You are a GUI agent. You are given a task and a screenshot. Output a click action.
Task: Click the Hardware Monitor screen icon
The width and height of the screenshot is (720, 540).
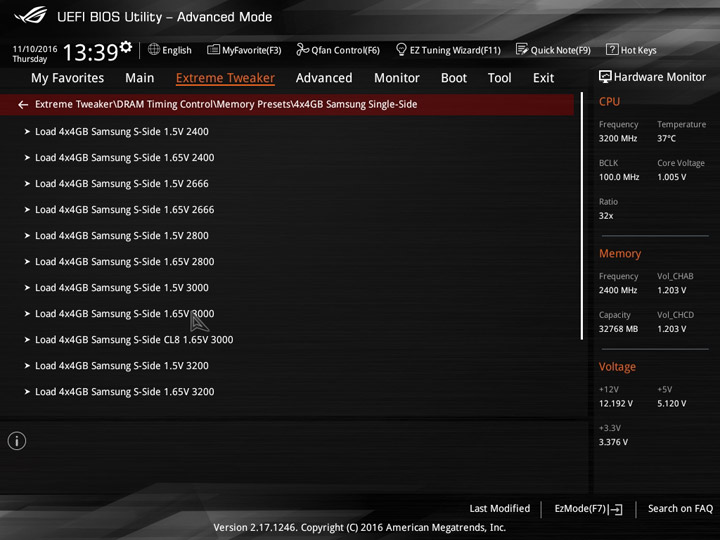(605, 77)
